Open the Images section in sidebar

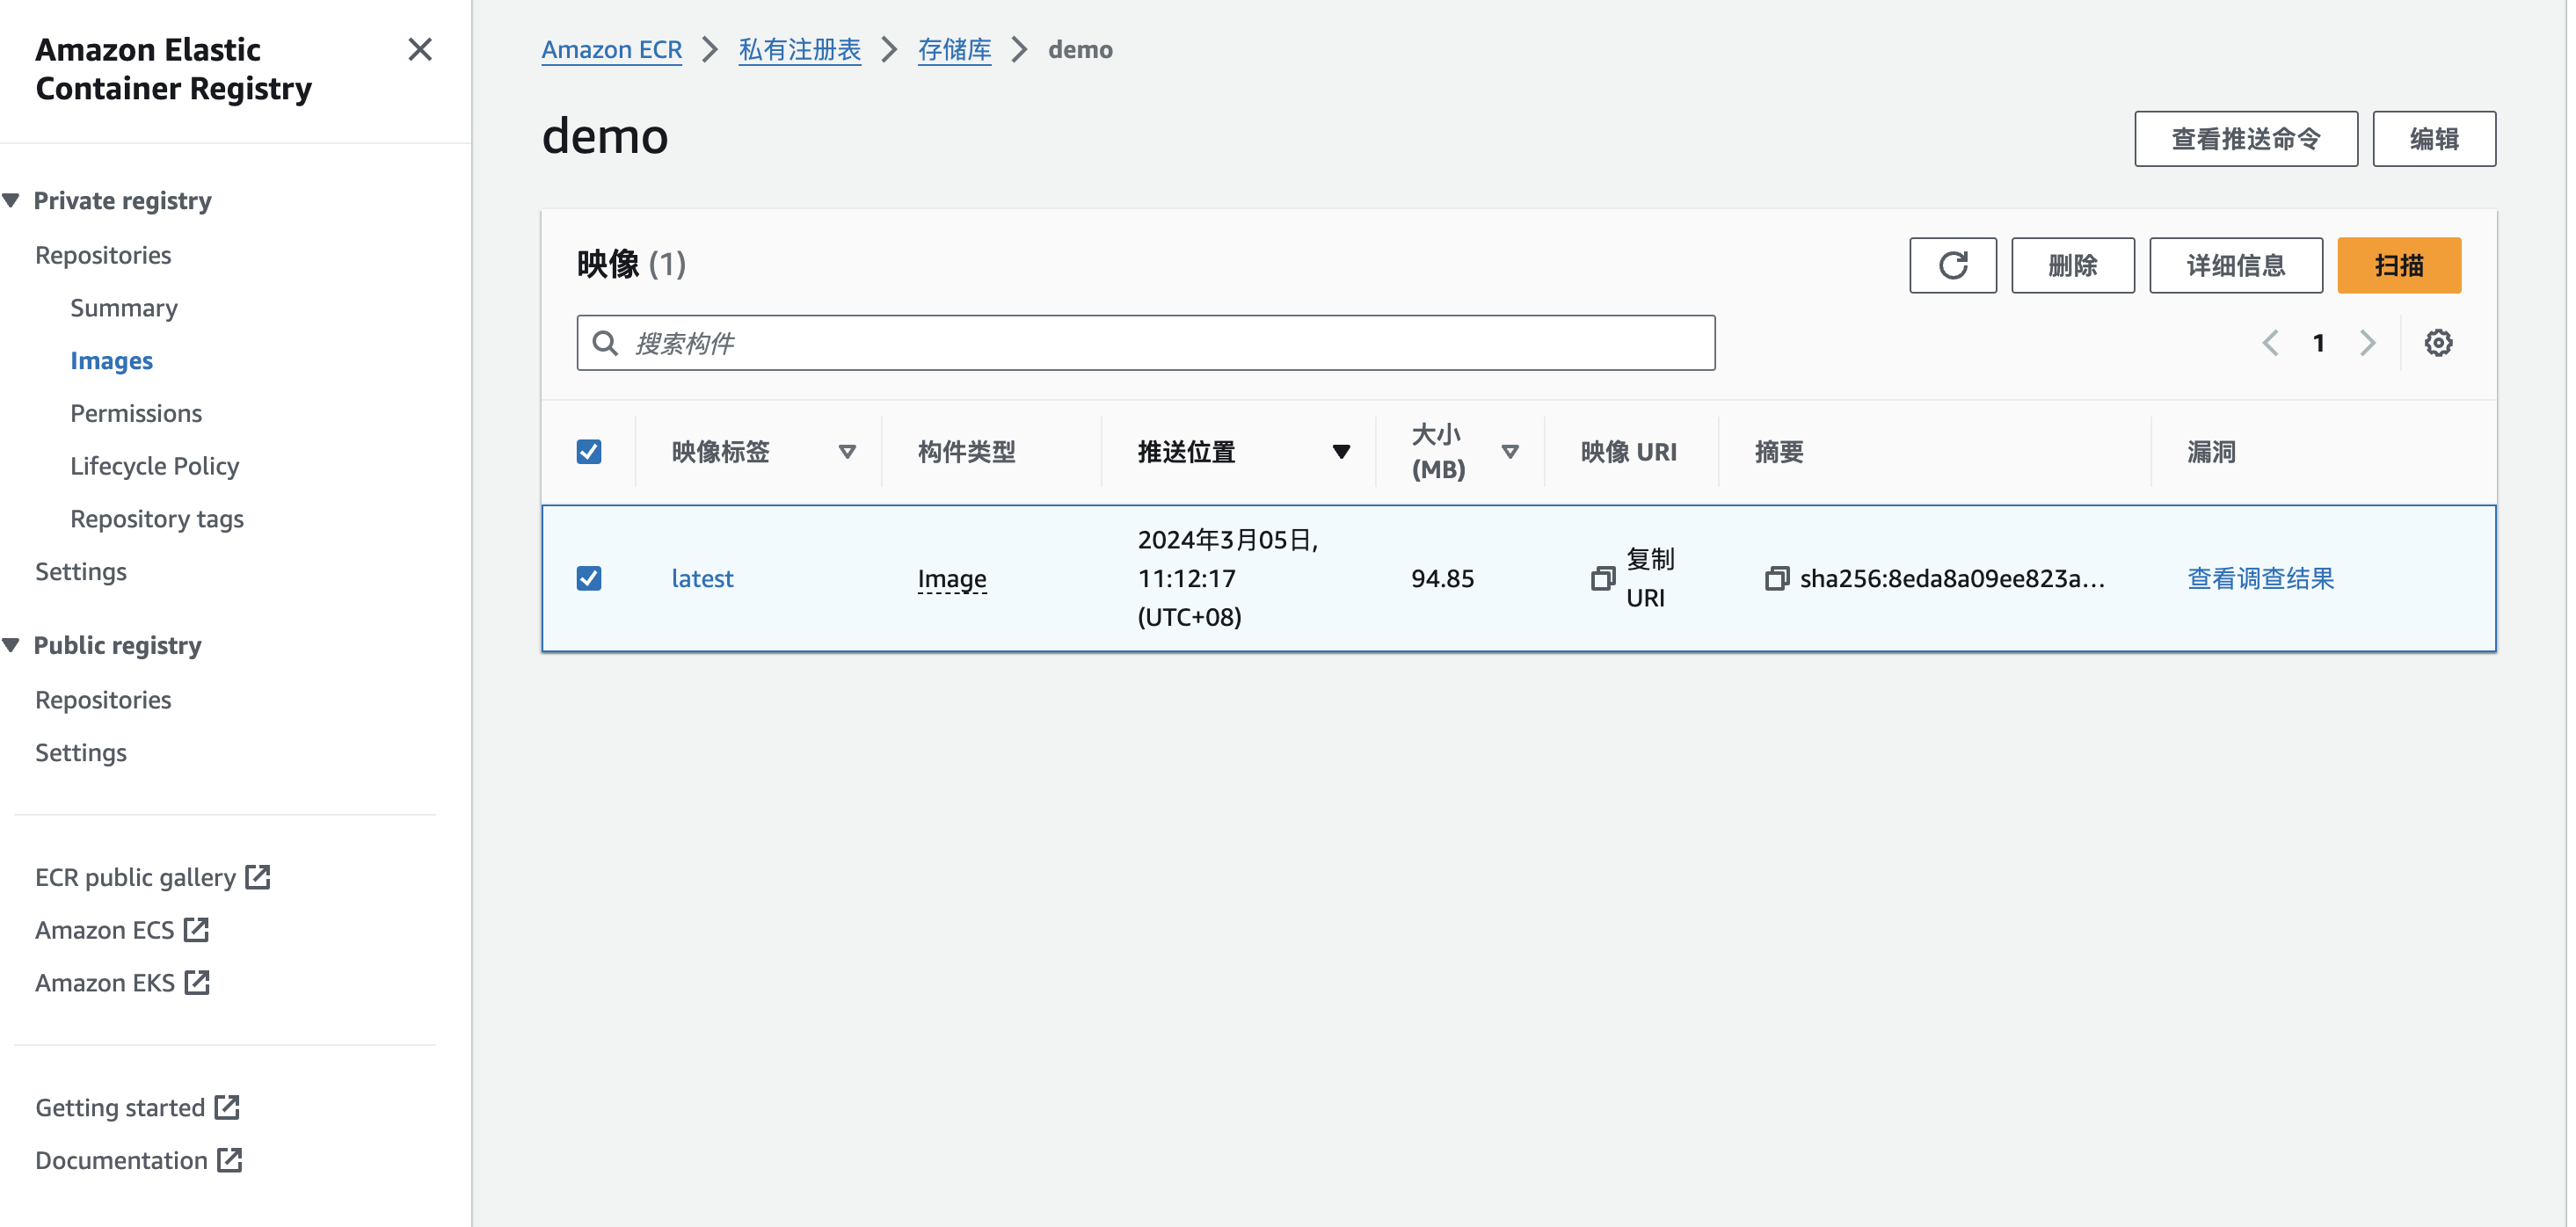(112, 359)
